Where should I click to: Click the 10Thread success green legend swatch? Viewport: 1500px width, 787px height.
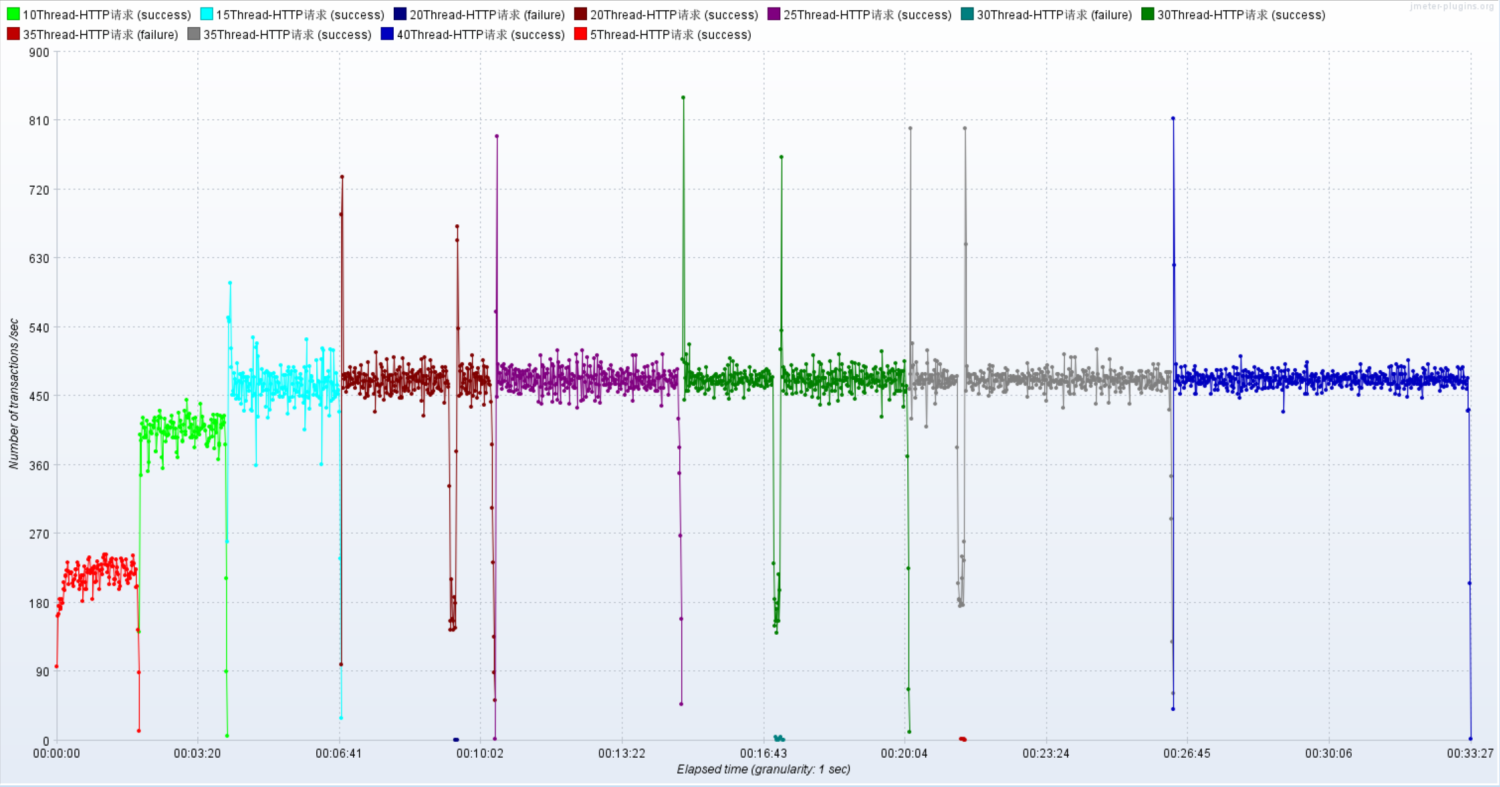coord(13,15)
